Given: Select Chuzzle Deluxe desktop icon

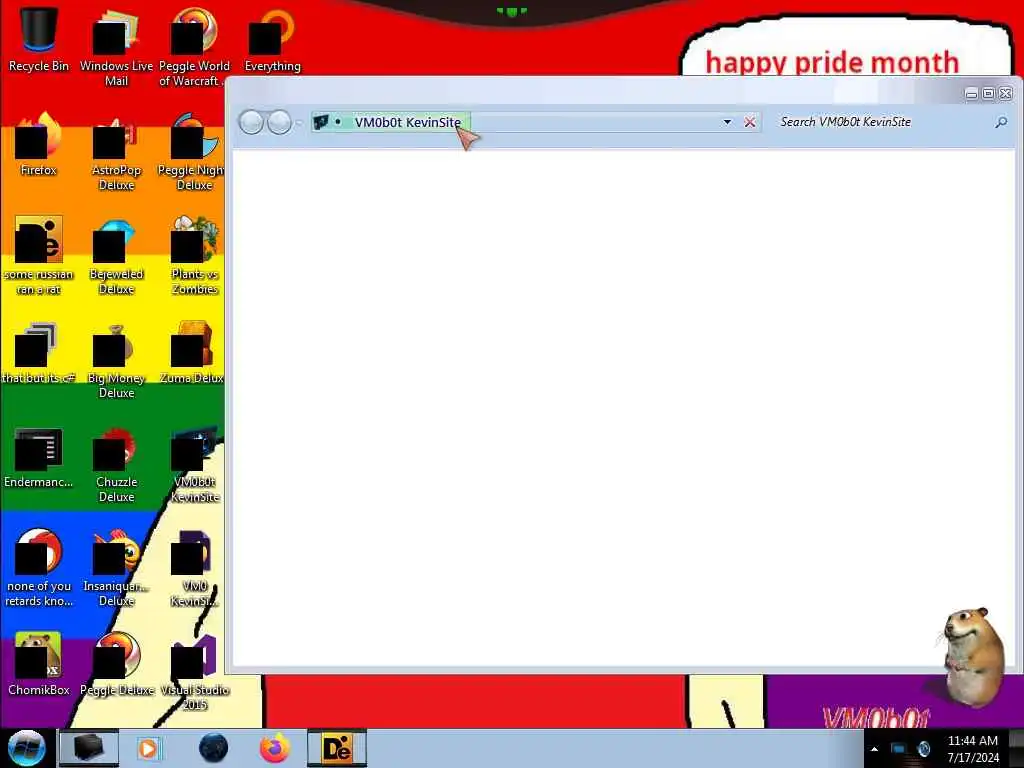Looking at the screenshot, I should (116, 465).
